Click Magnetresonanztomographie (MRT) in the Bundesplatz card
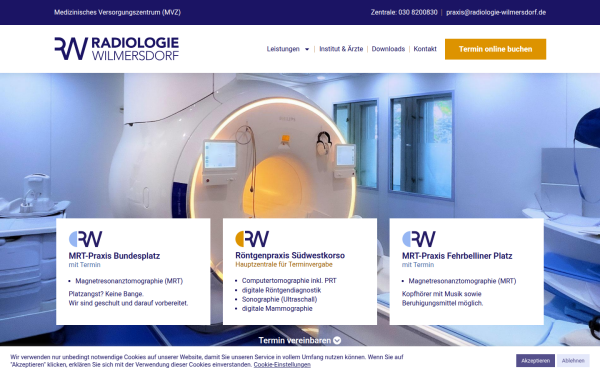The height and width of the screenshot is (375, 600). (129, 281)
